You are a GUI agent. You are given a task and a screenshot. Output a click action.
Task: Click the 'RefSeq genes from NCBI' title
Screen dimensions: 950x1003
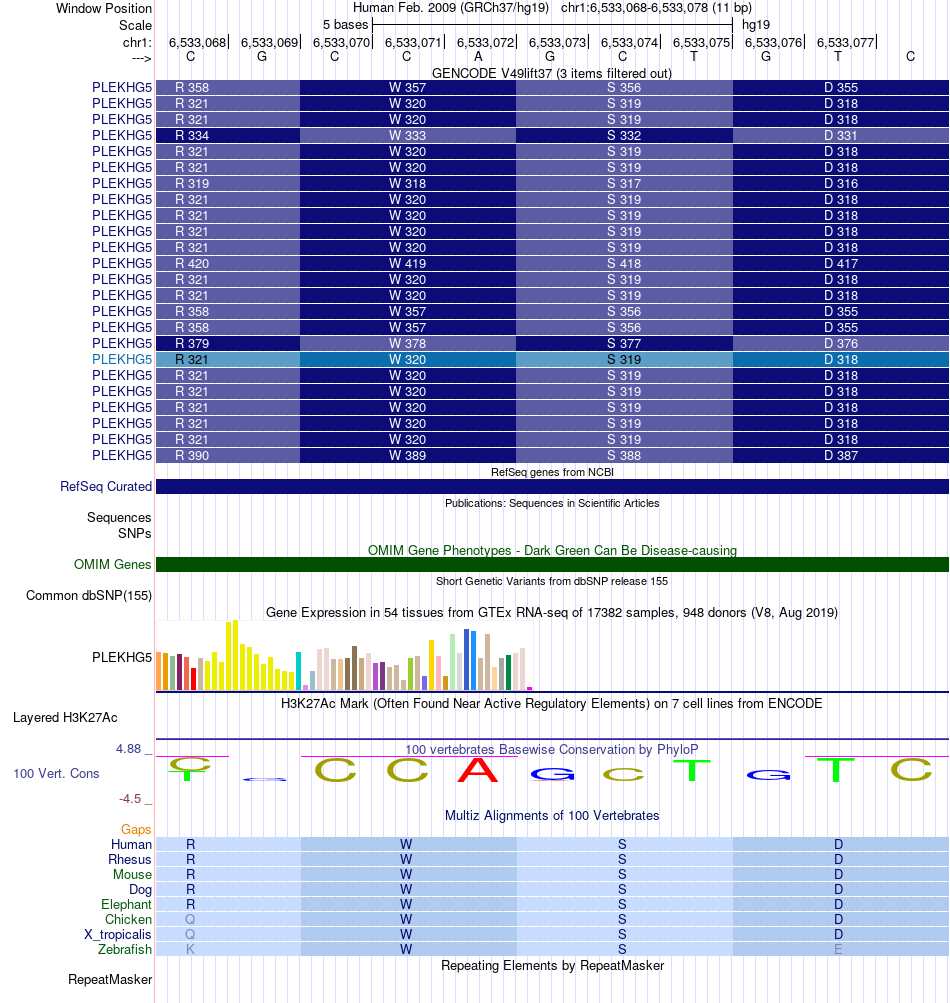tap(552, 472)
